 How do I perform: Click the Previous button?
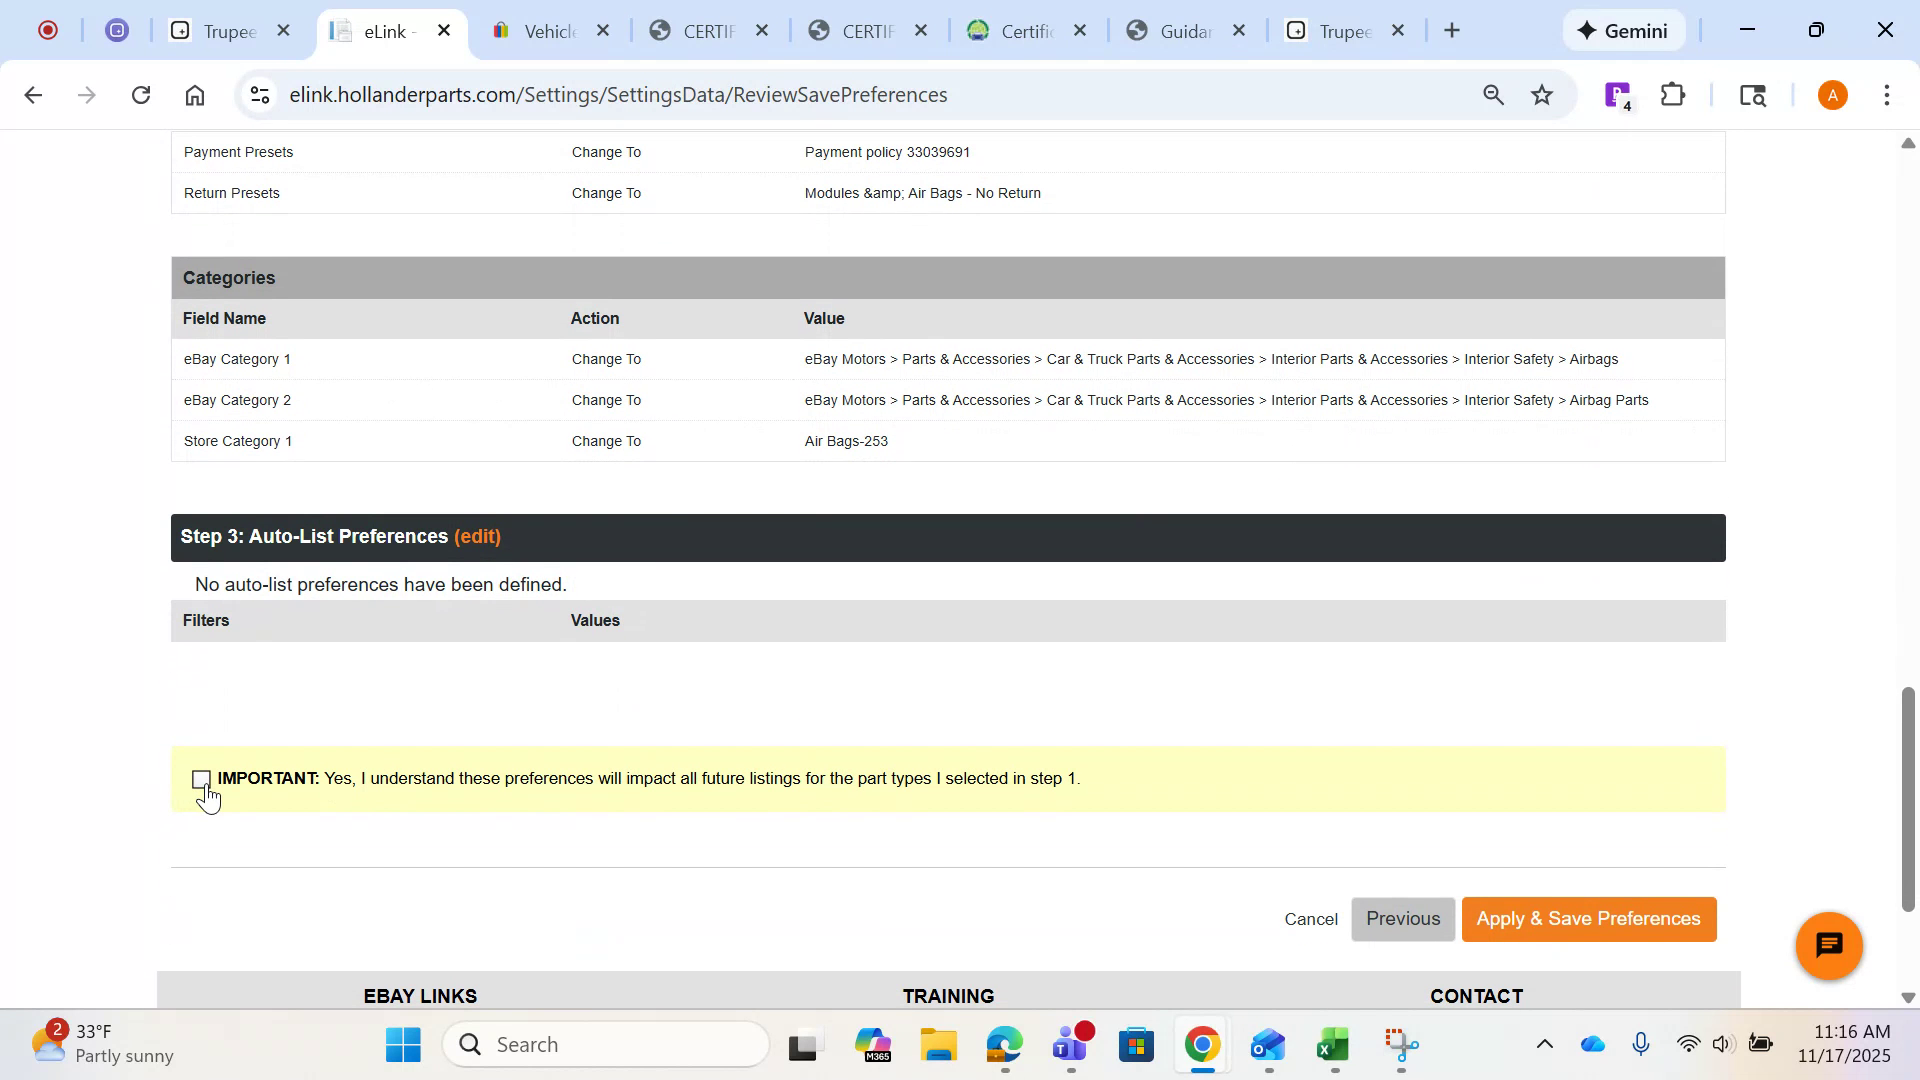tap(1403, 918)
